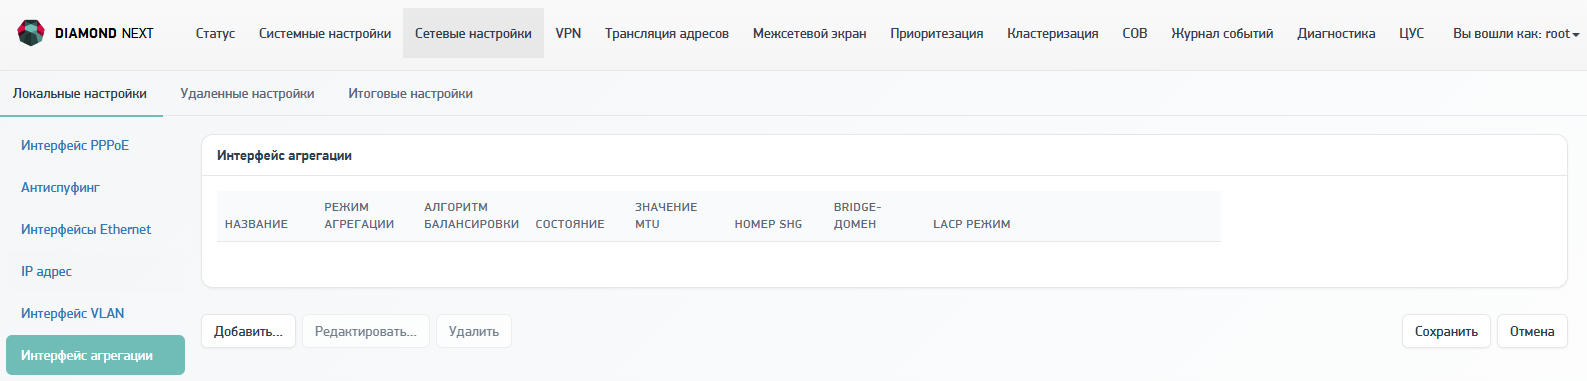
Task: Open Диагностика menu
Action: pyautogui.click(x=1336, y=33)
